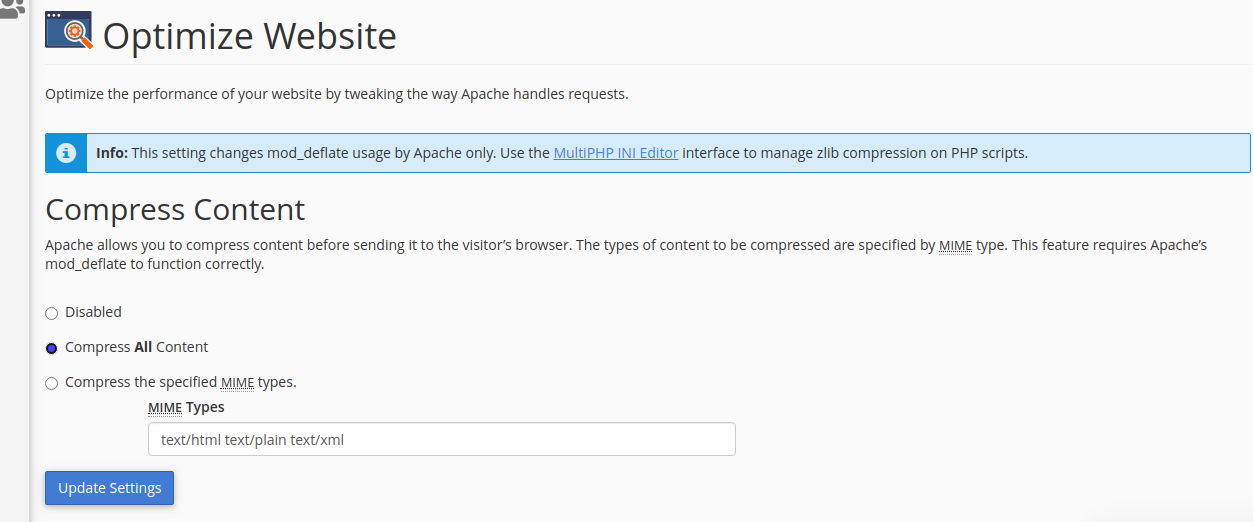The height and width of the screenshot is (522, 1253).
Task: Click the bold 'All' word in Compress All Content
Action: tap(143, 348)
